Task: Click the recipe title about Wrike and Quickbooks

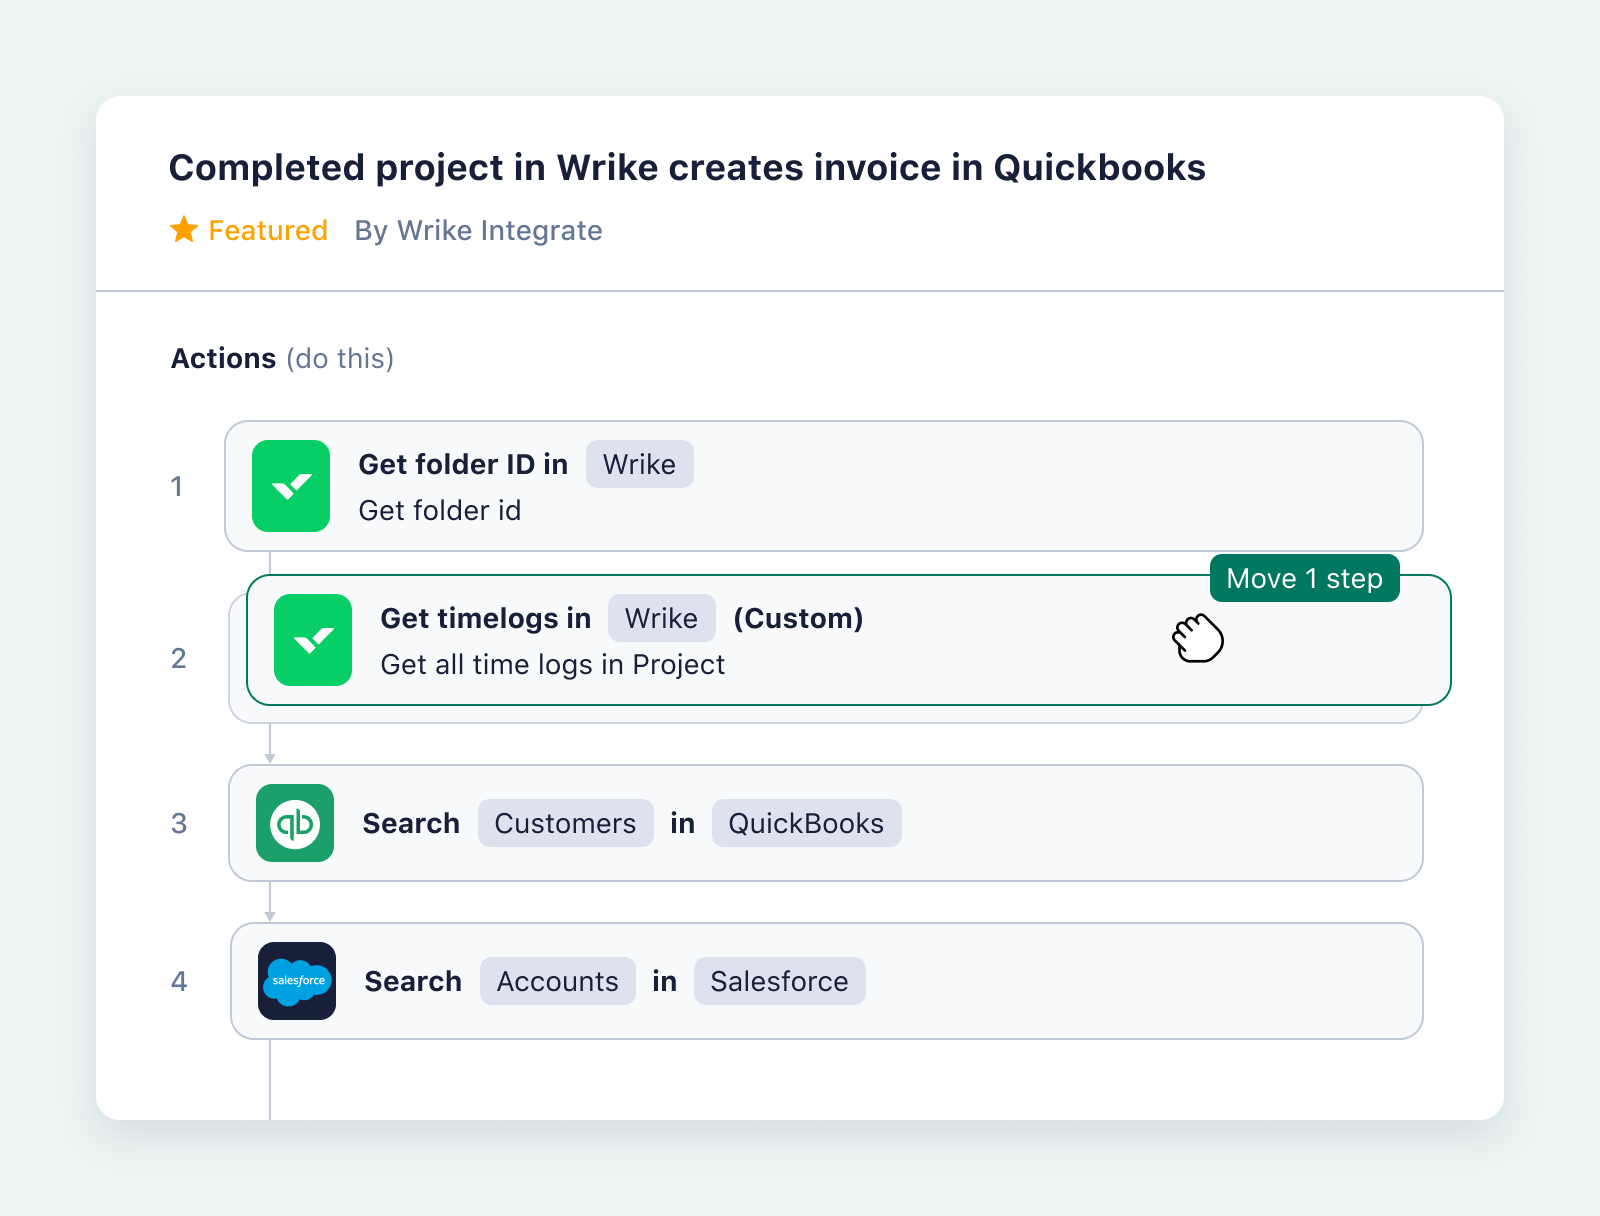Action: coord(687,168)
